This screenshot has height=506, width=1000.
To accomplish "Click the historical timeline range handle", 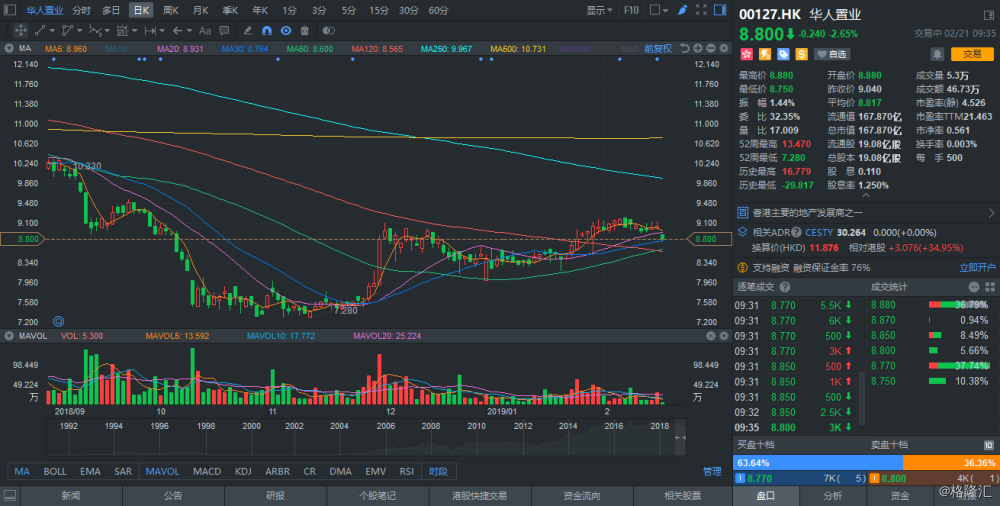I will [680, 438].
